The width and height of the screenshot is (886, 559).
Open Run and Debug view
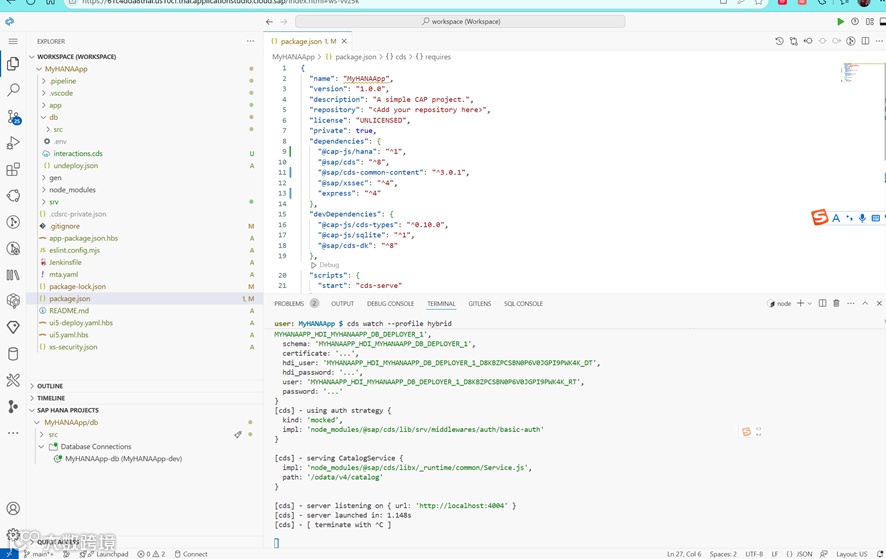pos(13,143)
